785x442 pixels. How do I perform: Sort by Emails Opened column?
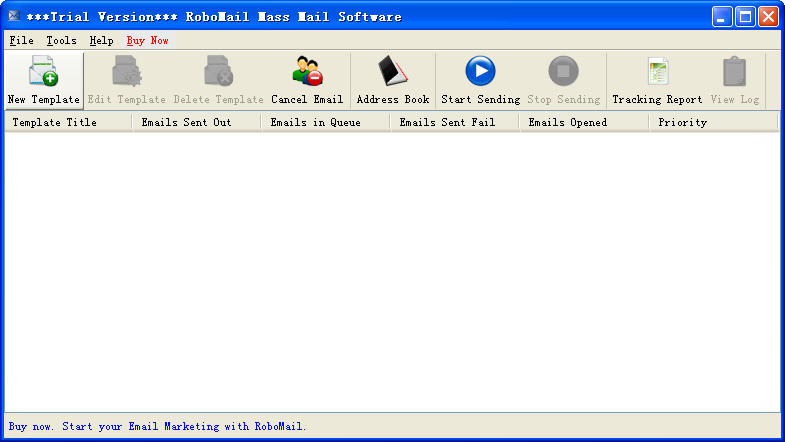(x=584, y=122)
